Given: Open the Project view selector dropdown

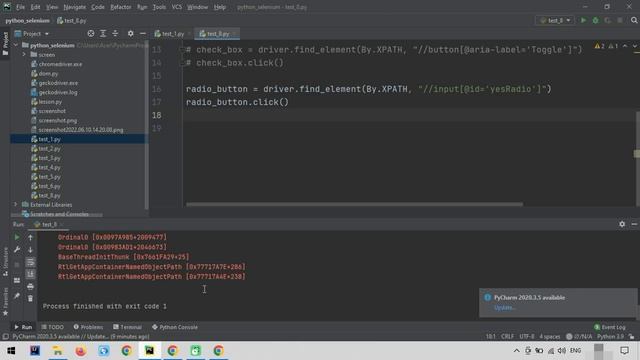Looking at the screenshot, I should pyautogui.click(x=32, y=33).
